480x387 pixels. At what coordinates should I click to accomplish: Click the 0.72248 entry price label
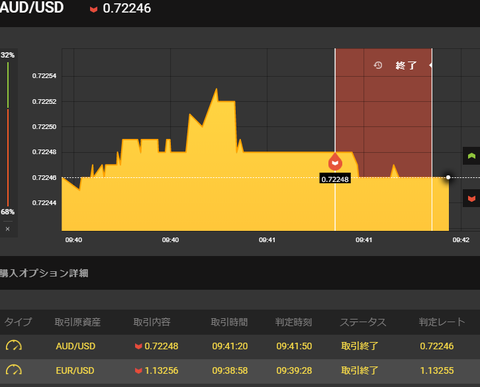click(x=335, y=179)
